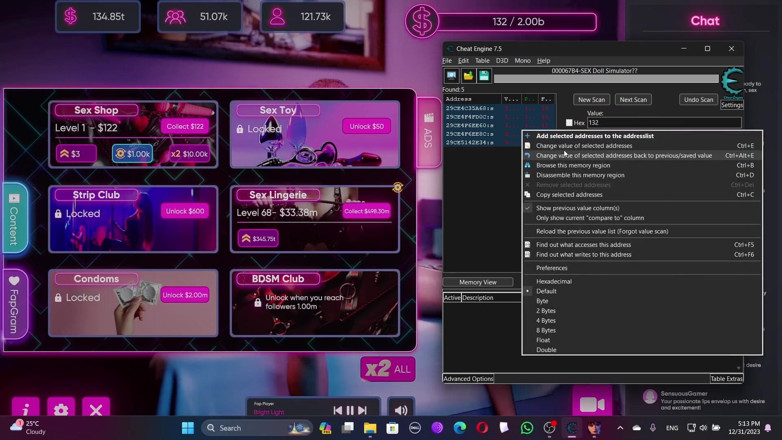Click the Next Scan button

click(x=633, y=99)
